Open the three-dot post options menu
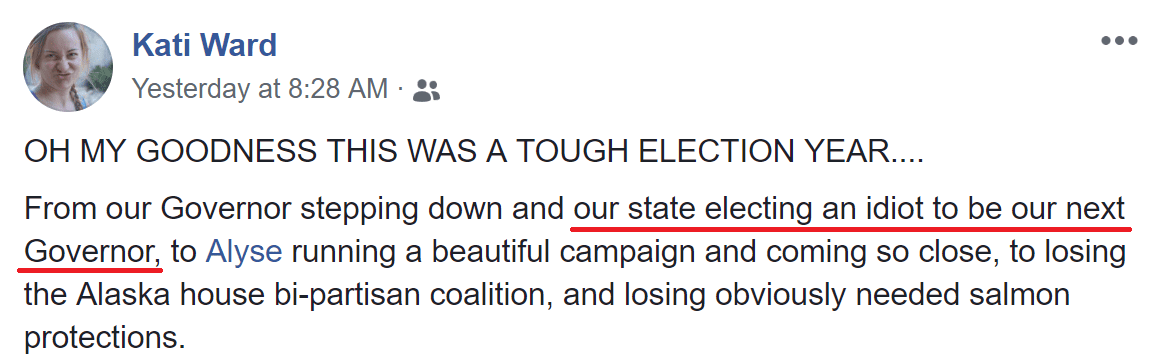This screenshot has height=360, width=1155. click(1119, 41)
